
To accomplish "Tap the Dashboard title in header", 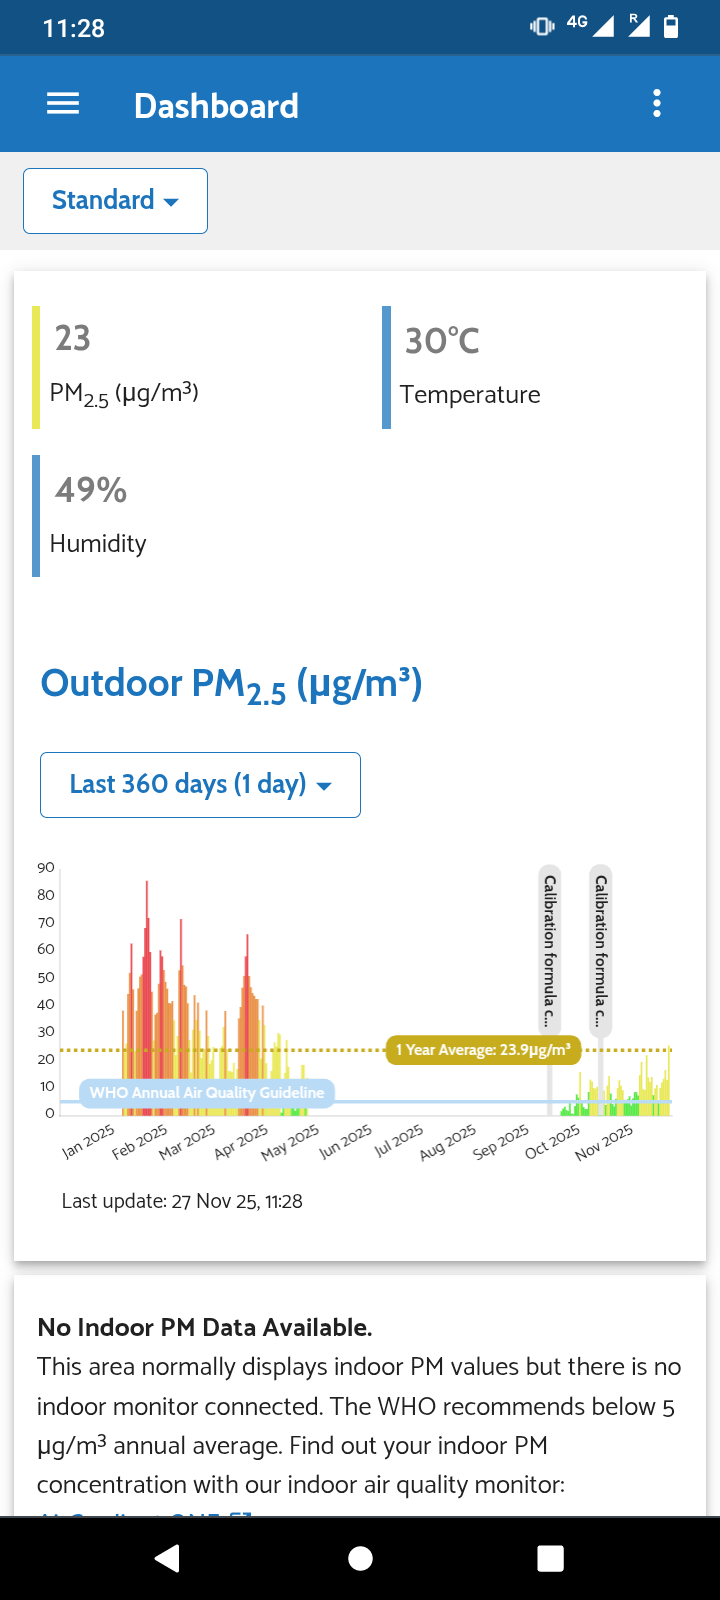I will pos(216,106).
